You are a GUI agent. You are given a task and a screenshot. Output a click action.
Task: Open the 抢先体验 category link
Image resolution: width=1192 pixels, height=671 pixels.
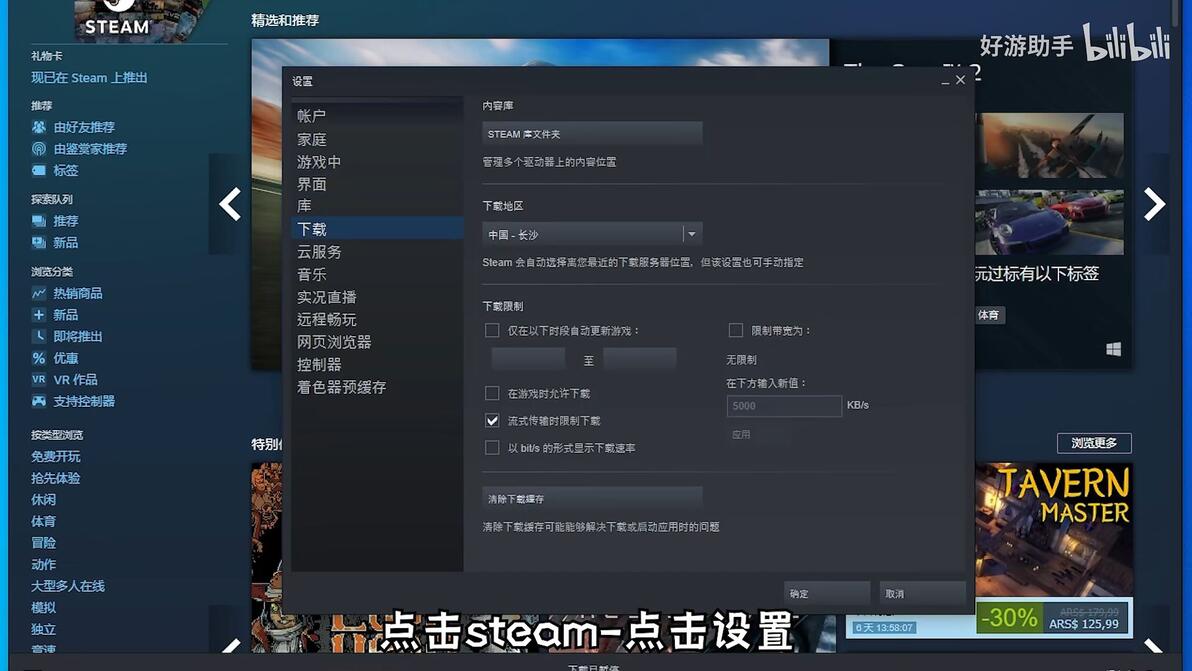tap(55, 478)
